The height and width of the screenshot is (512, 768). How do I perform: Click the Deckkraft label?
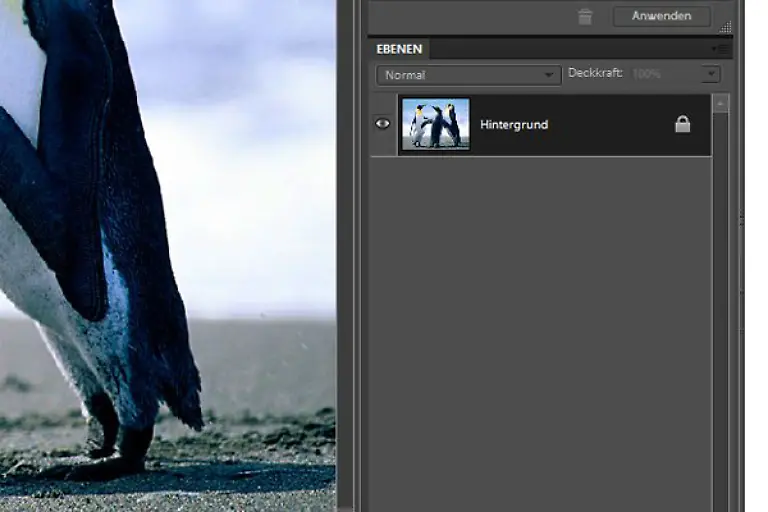pos(596,73)
